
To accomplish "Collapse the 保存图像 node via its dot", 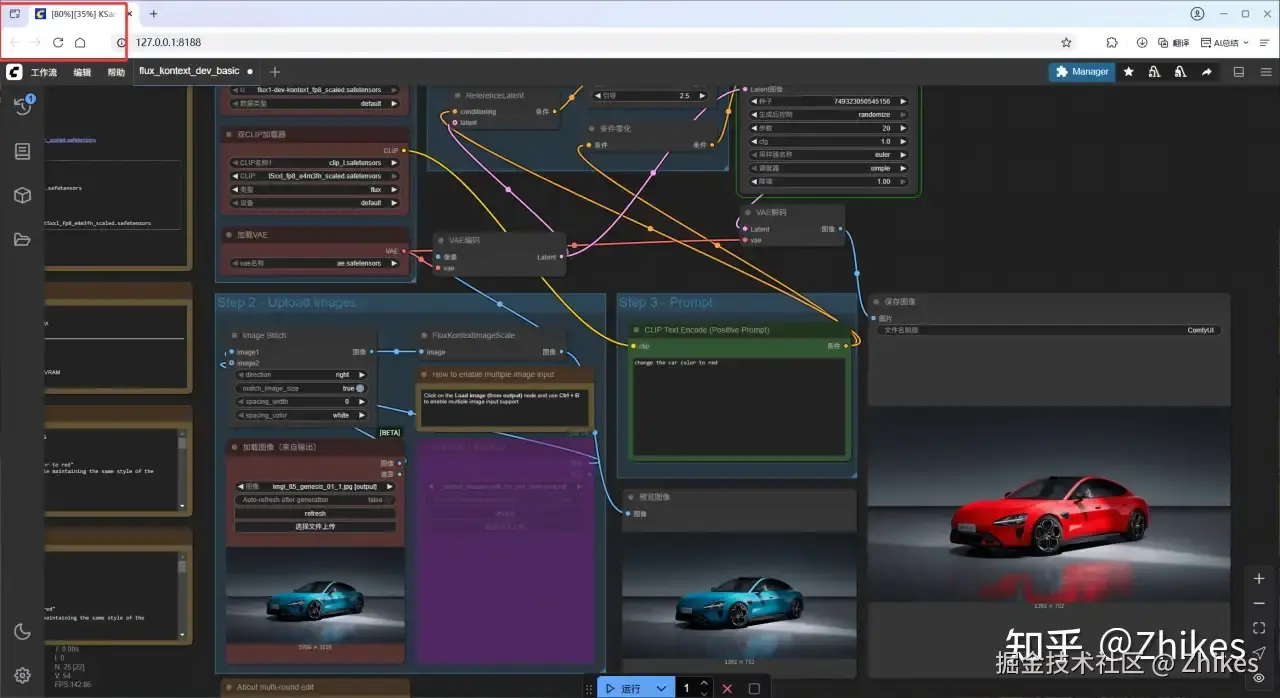I will pos(876,301).
